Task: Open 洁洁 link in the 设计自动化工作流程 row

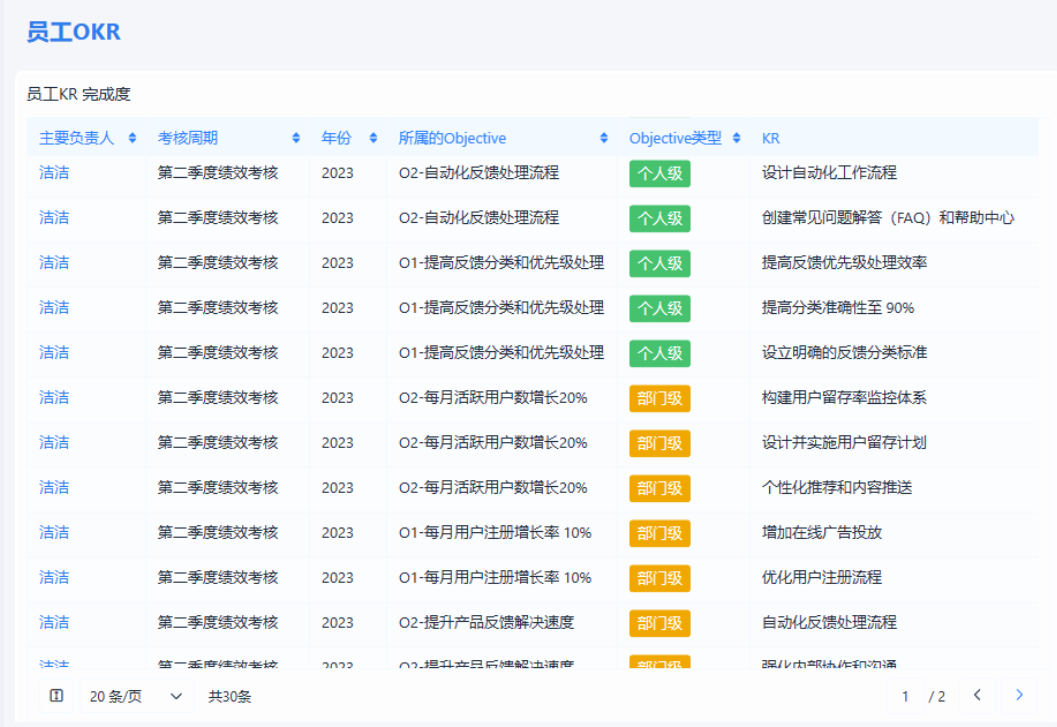Action: [x=54, y=173]
